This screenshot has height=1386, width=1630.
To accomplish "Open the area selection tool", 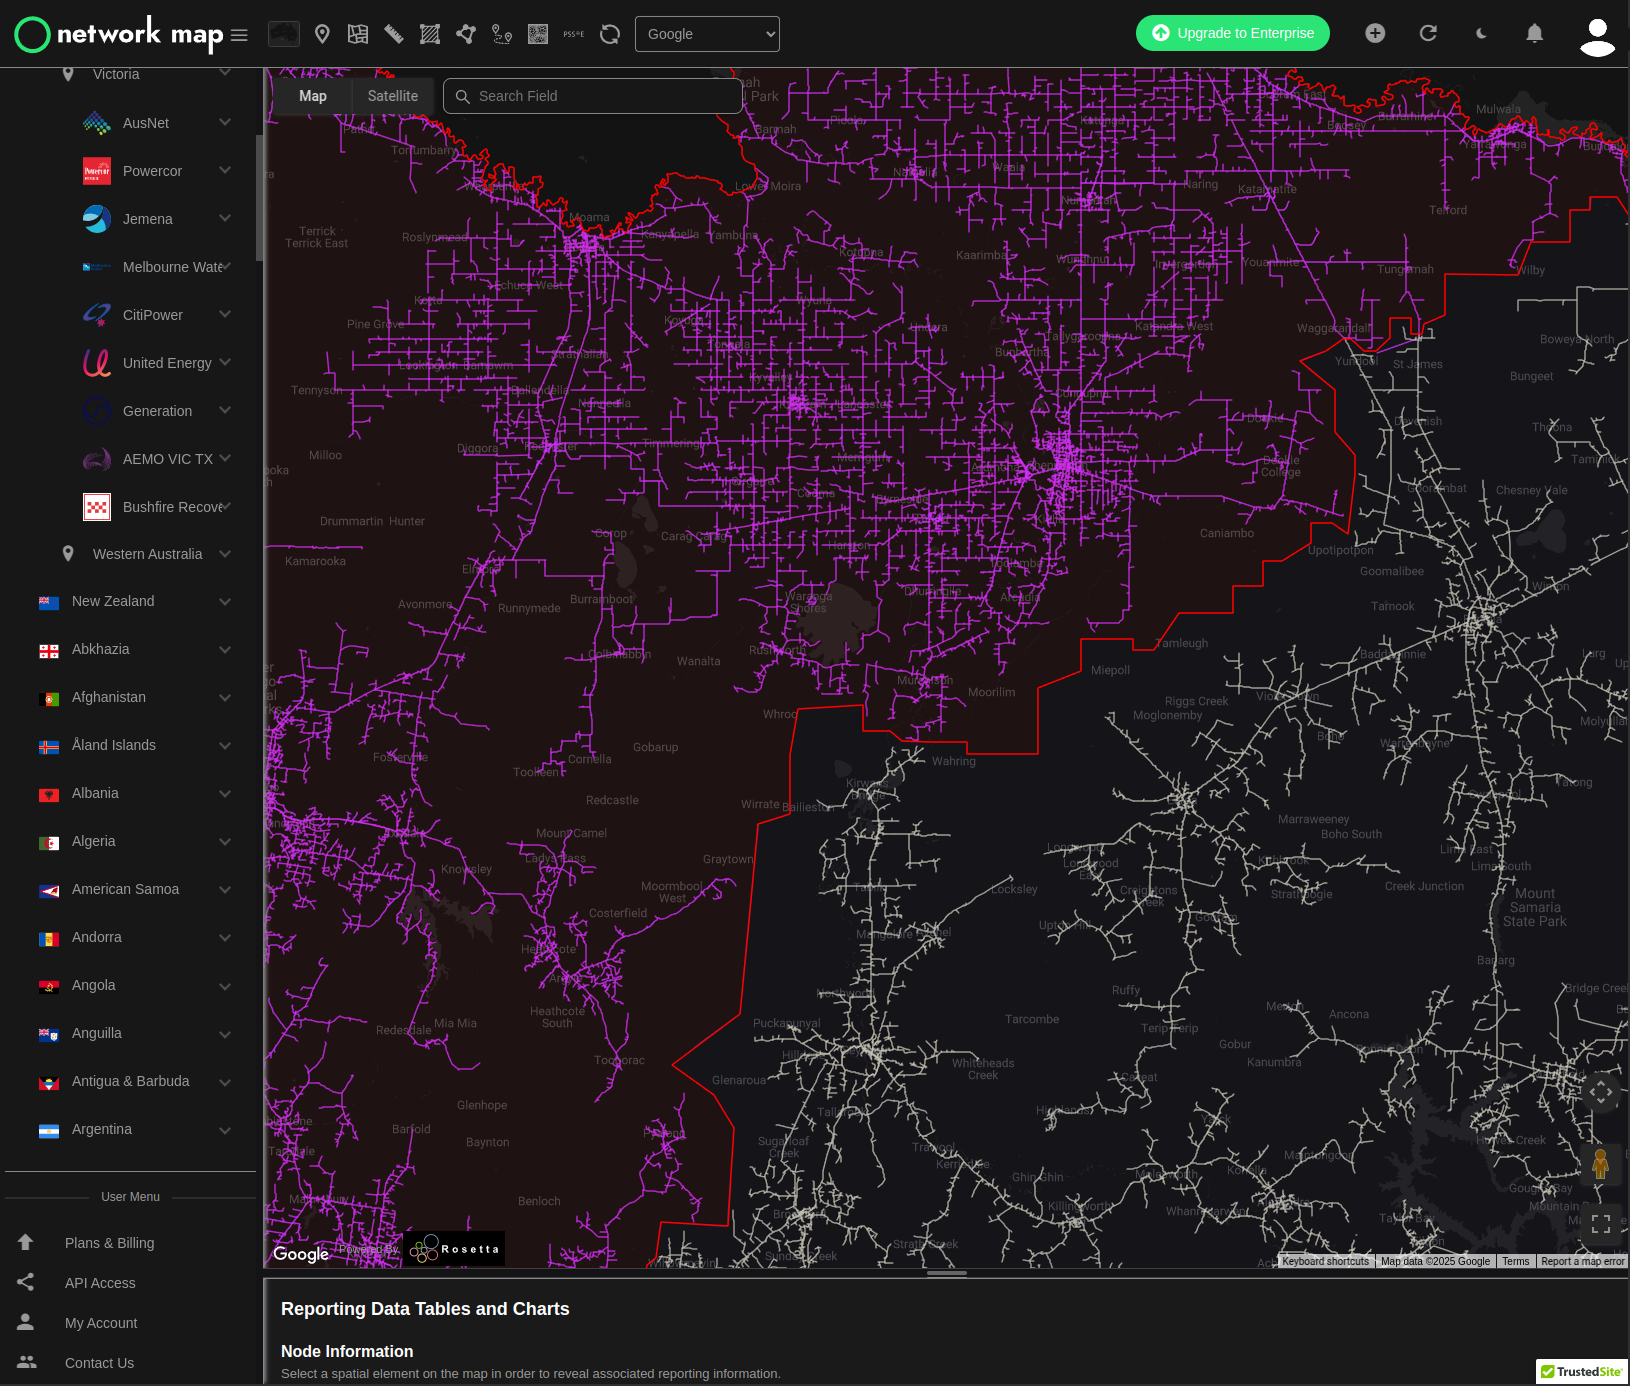I will [x=429, y=33].
